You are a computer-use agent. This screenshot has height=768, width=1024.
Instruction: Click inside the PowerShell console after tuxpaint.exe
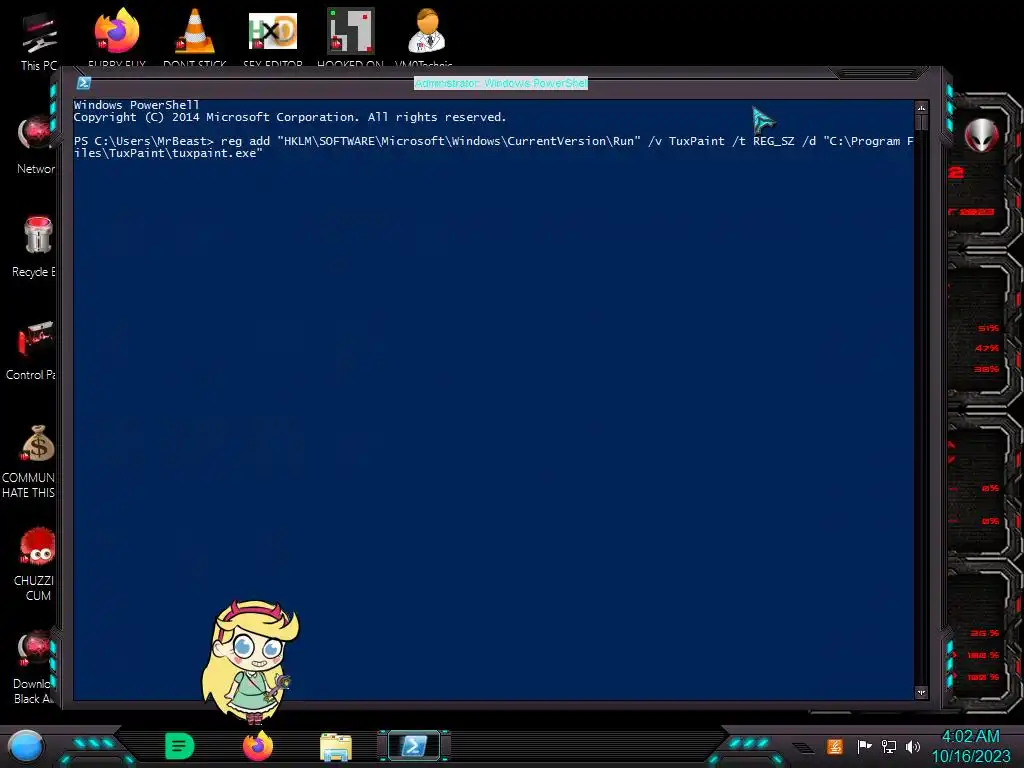click(x=268, y=153)
